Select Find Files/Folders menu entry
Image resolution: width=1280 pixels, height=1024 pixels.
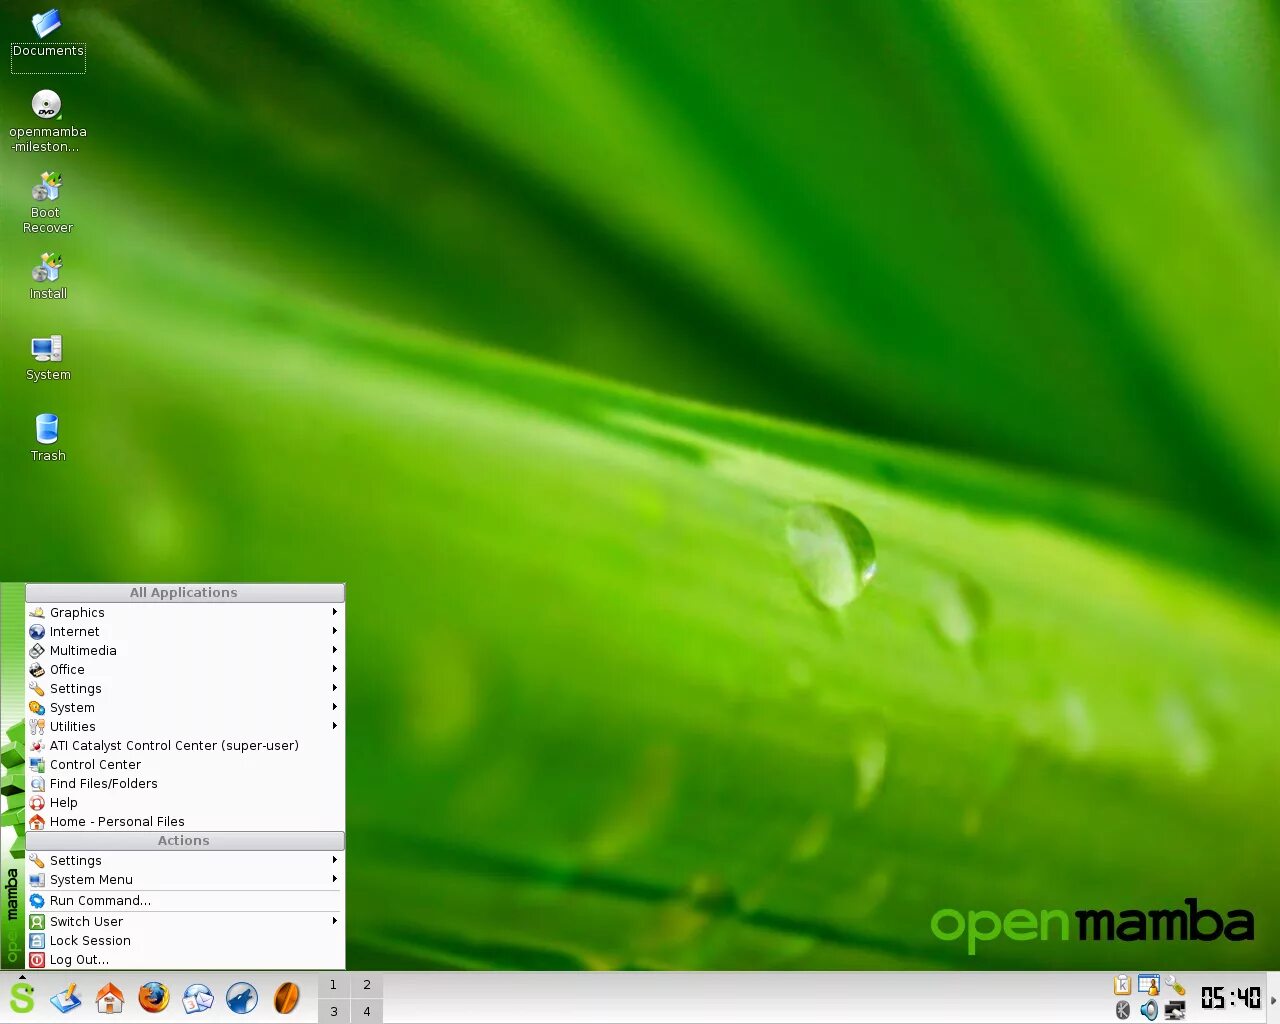[x=185, y=783]
